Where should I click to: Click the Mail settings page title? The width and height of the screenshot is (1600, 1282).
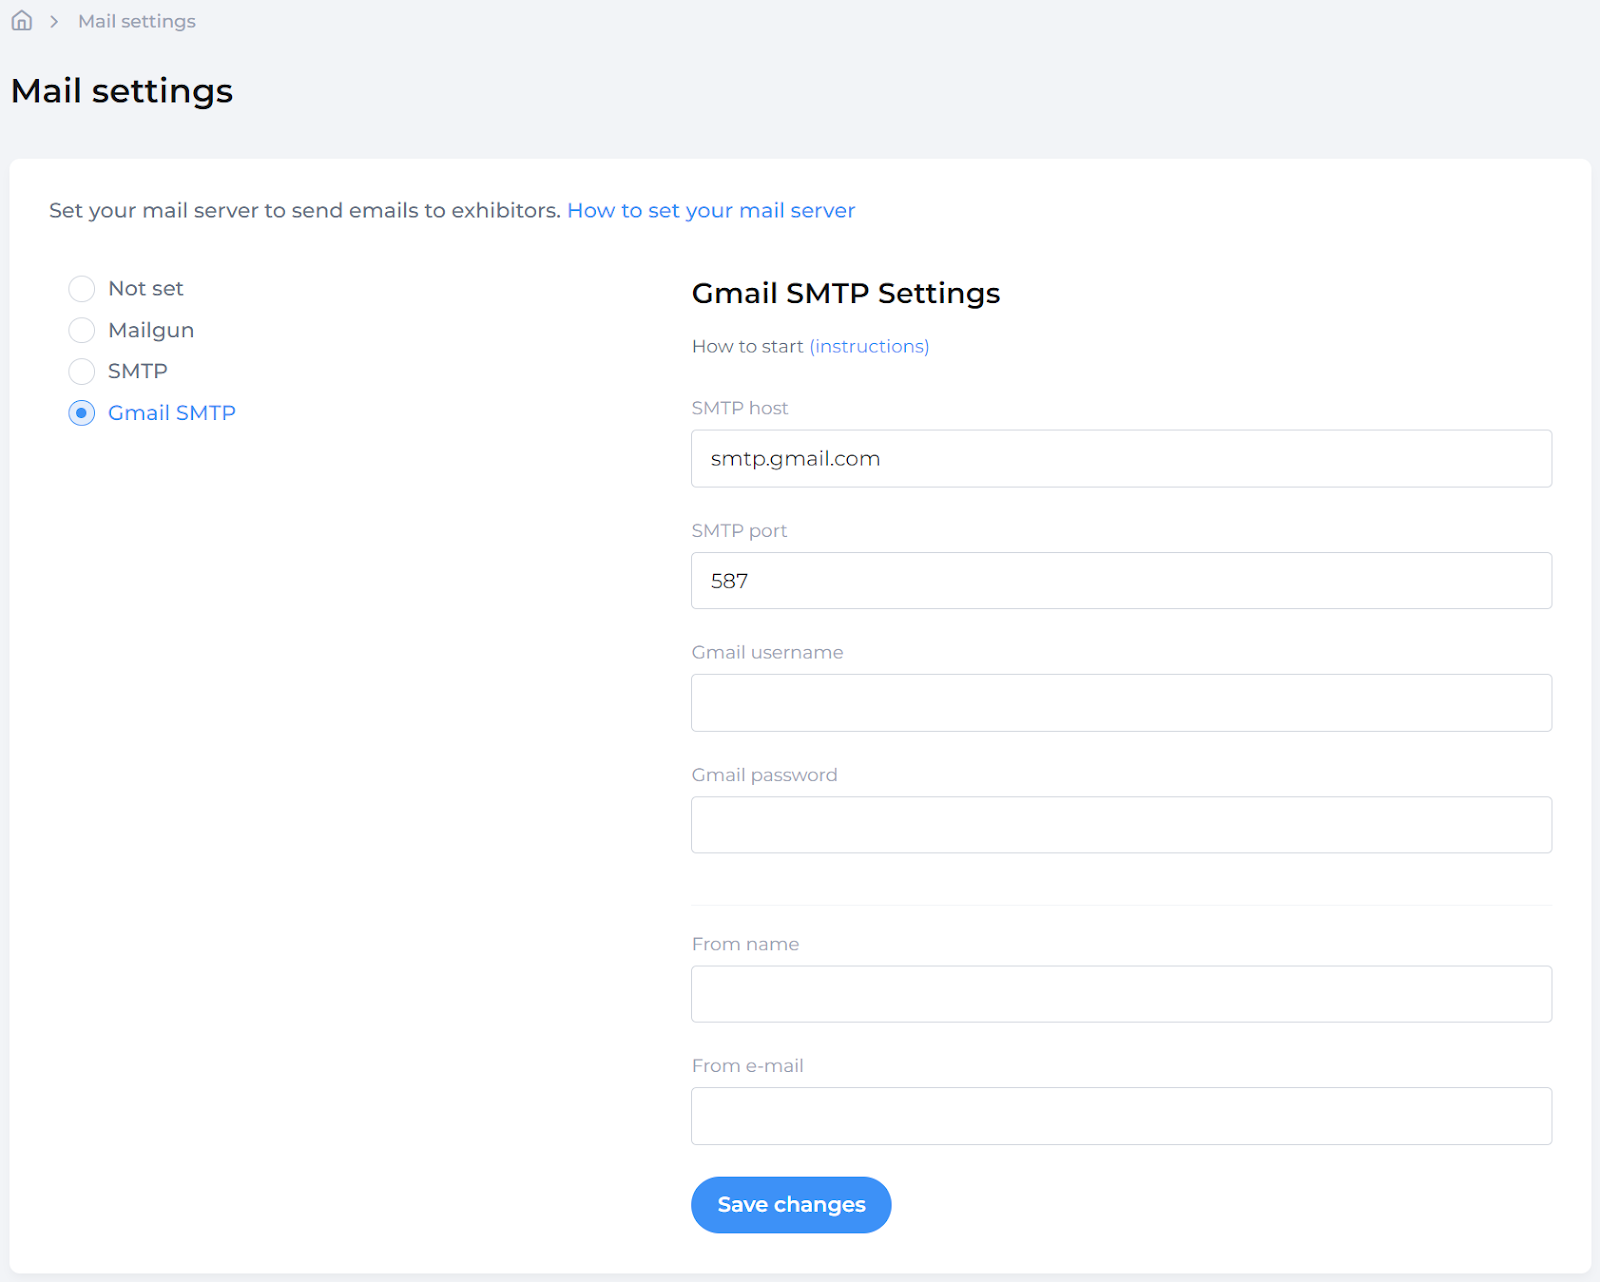(x=122, y=91)
